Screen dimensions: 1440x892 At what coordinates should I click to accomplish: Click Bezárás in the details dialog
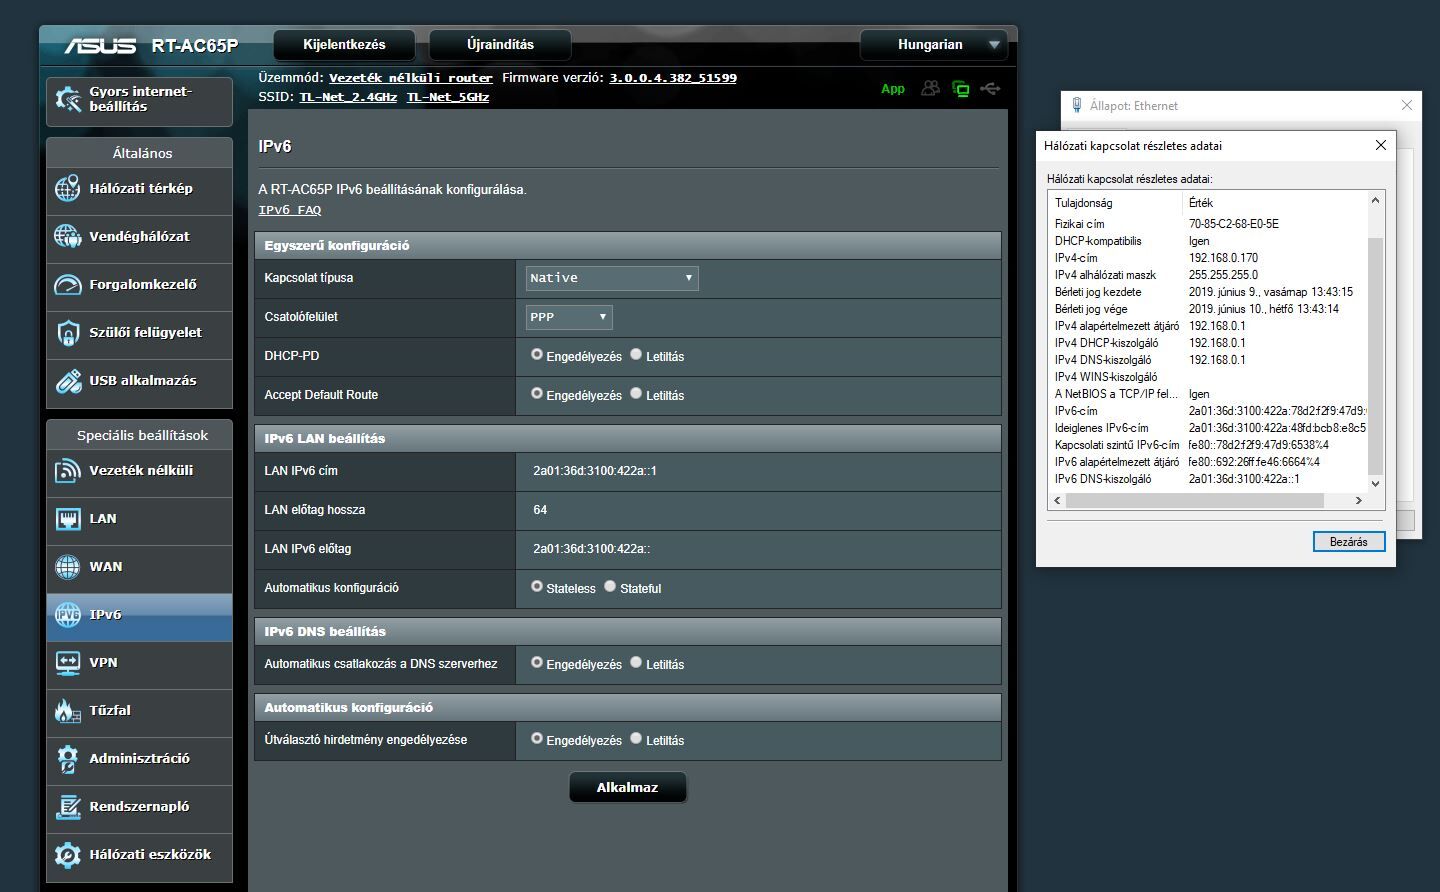point(1349,541)
